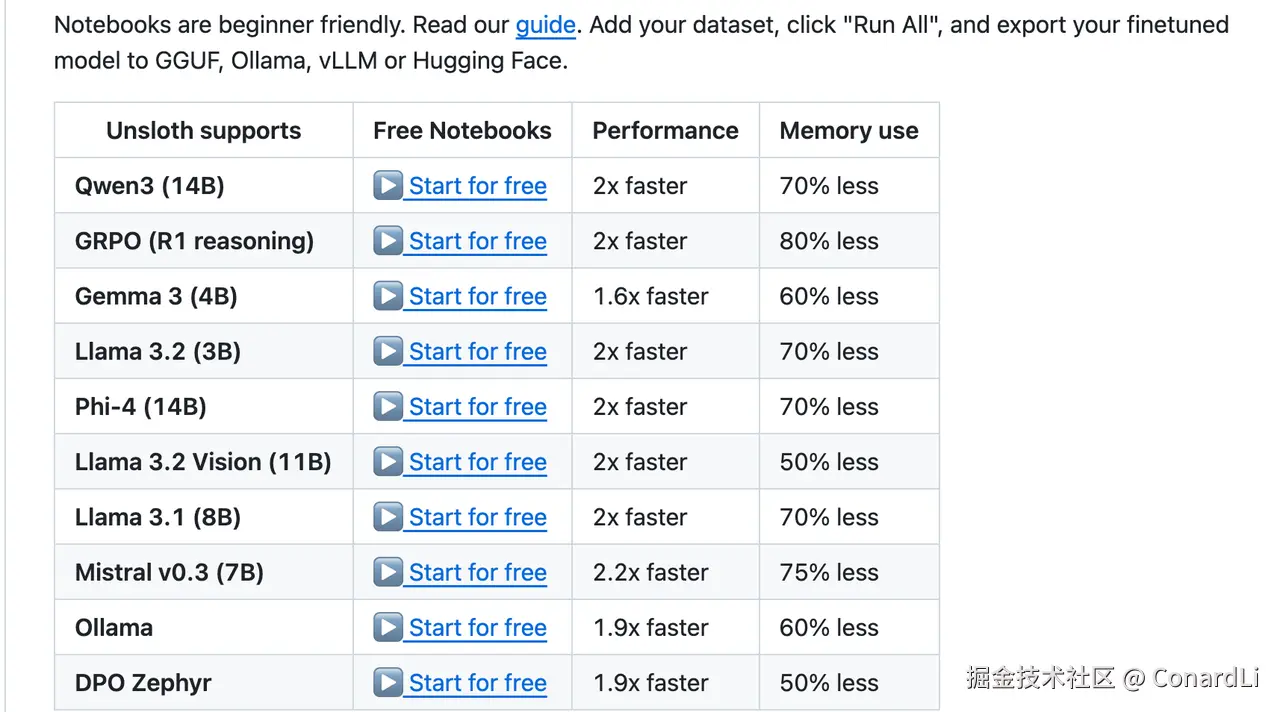The width and height of the screenshot is (1280, 712).
Task: Click the play icon in the Qwen3 row
Action: tap(388, 186)
